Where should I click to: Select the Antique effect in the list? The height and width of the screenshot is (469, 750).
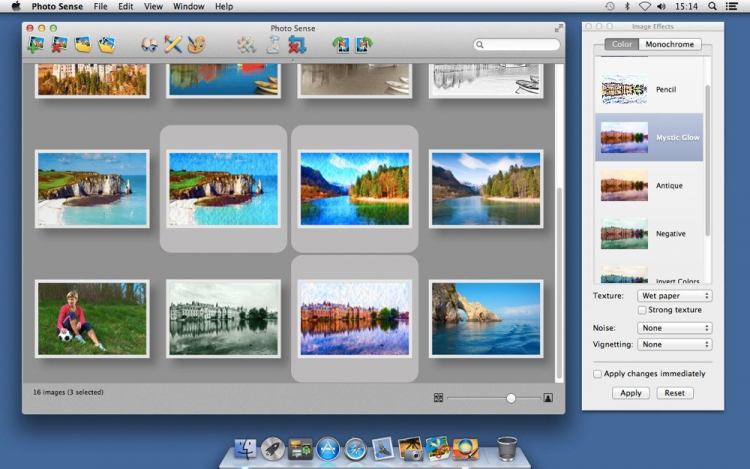[650, 186]
